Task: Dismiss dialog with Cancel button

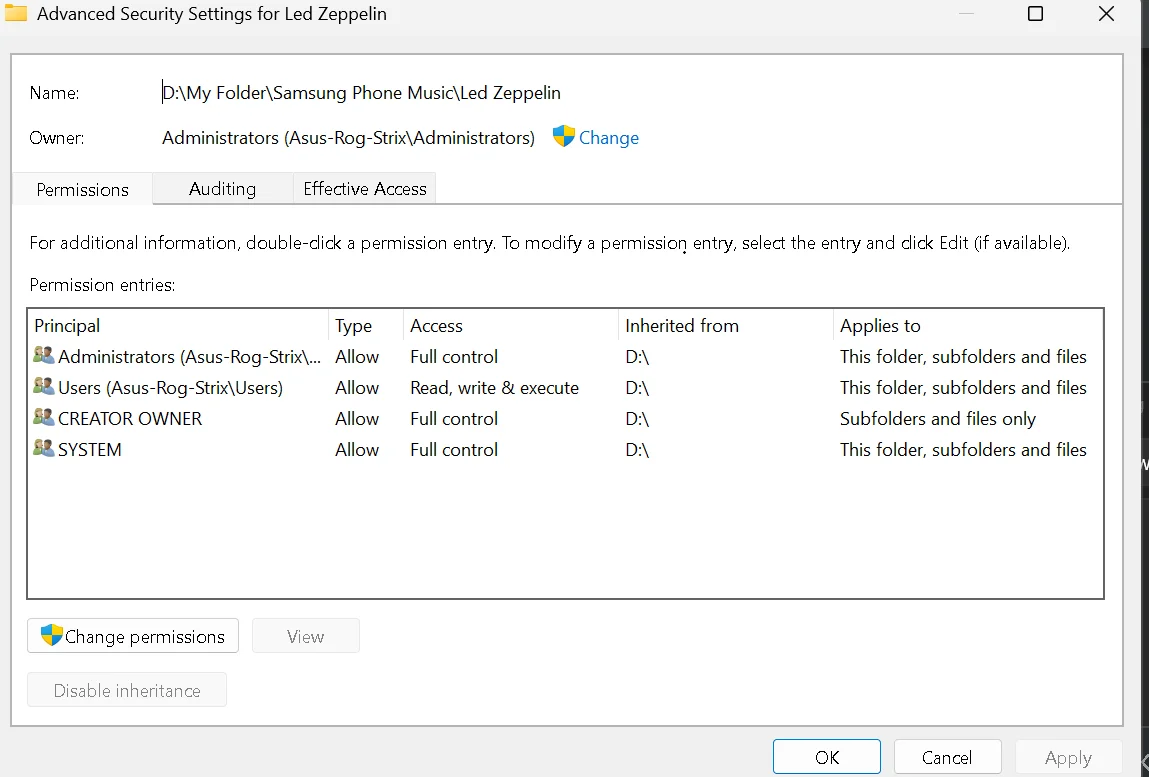Action: pyautogui.click(x=947, y=757)
